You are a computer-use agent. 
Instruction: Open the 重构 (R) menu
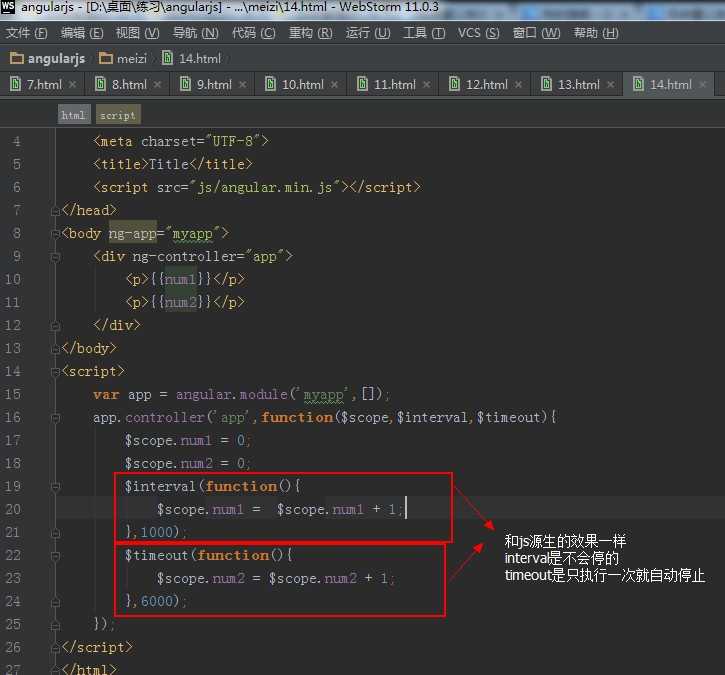click(x=310, y=33)
